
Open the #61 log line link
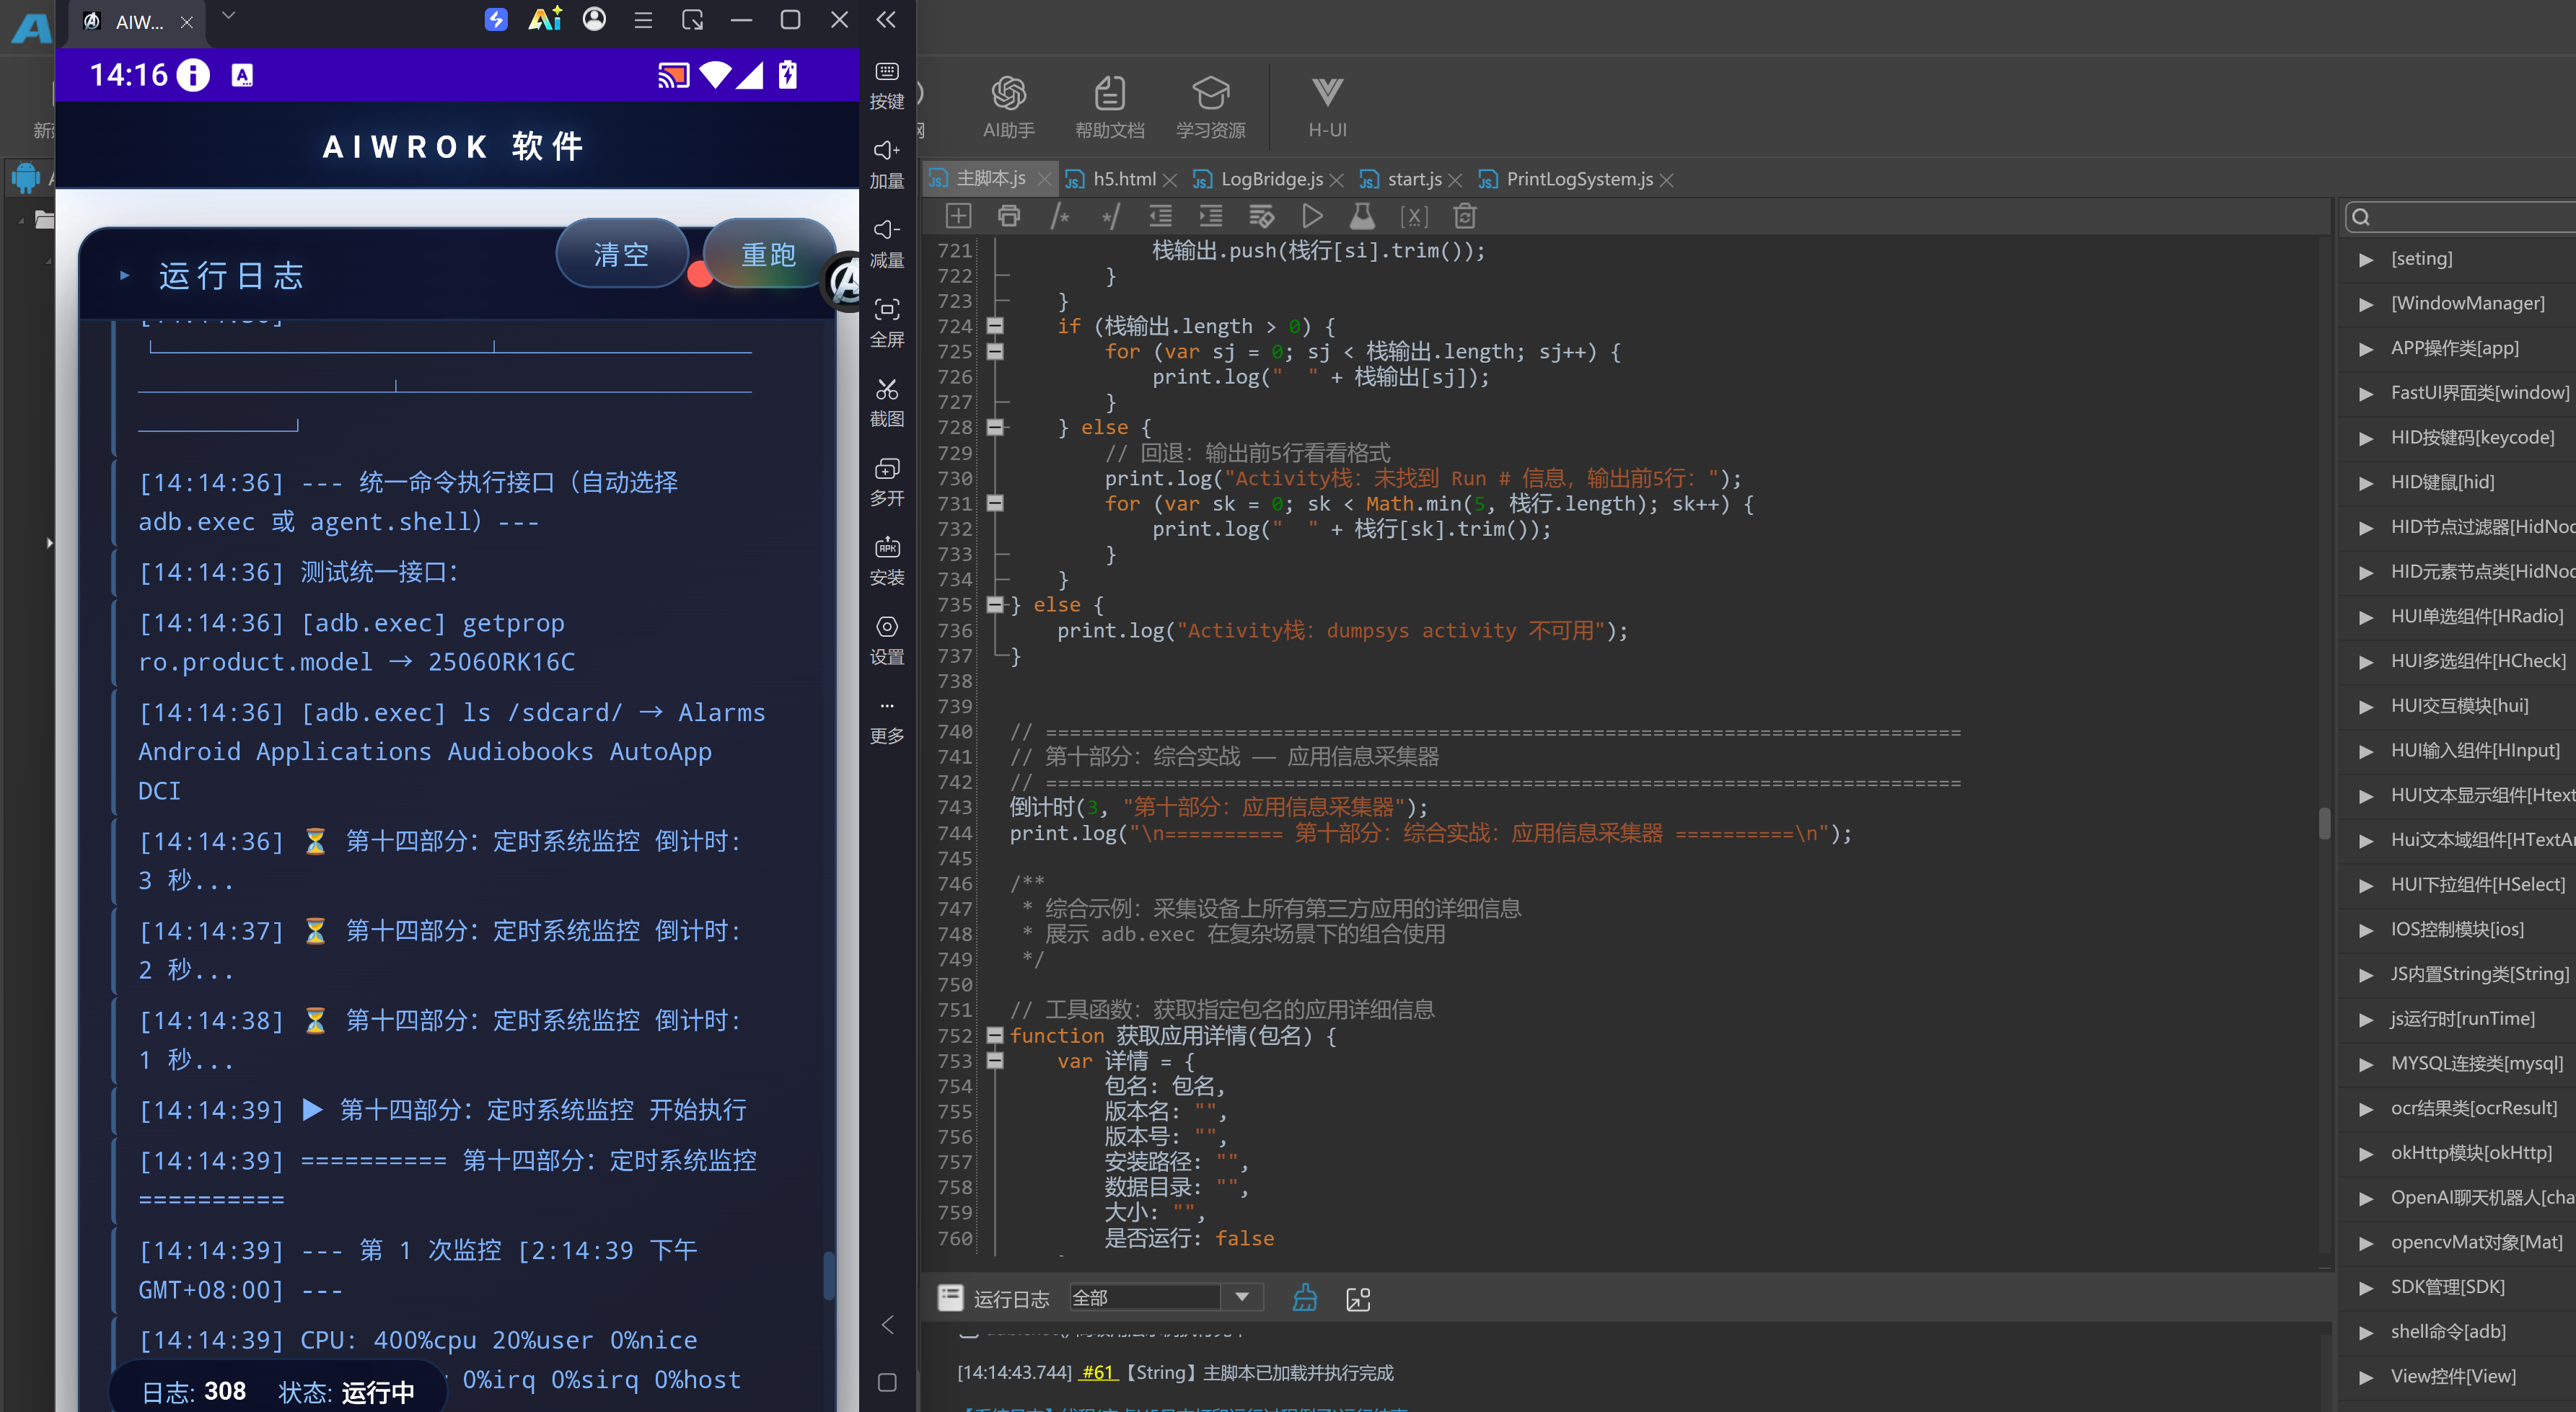point(1098,1373)
